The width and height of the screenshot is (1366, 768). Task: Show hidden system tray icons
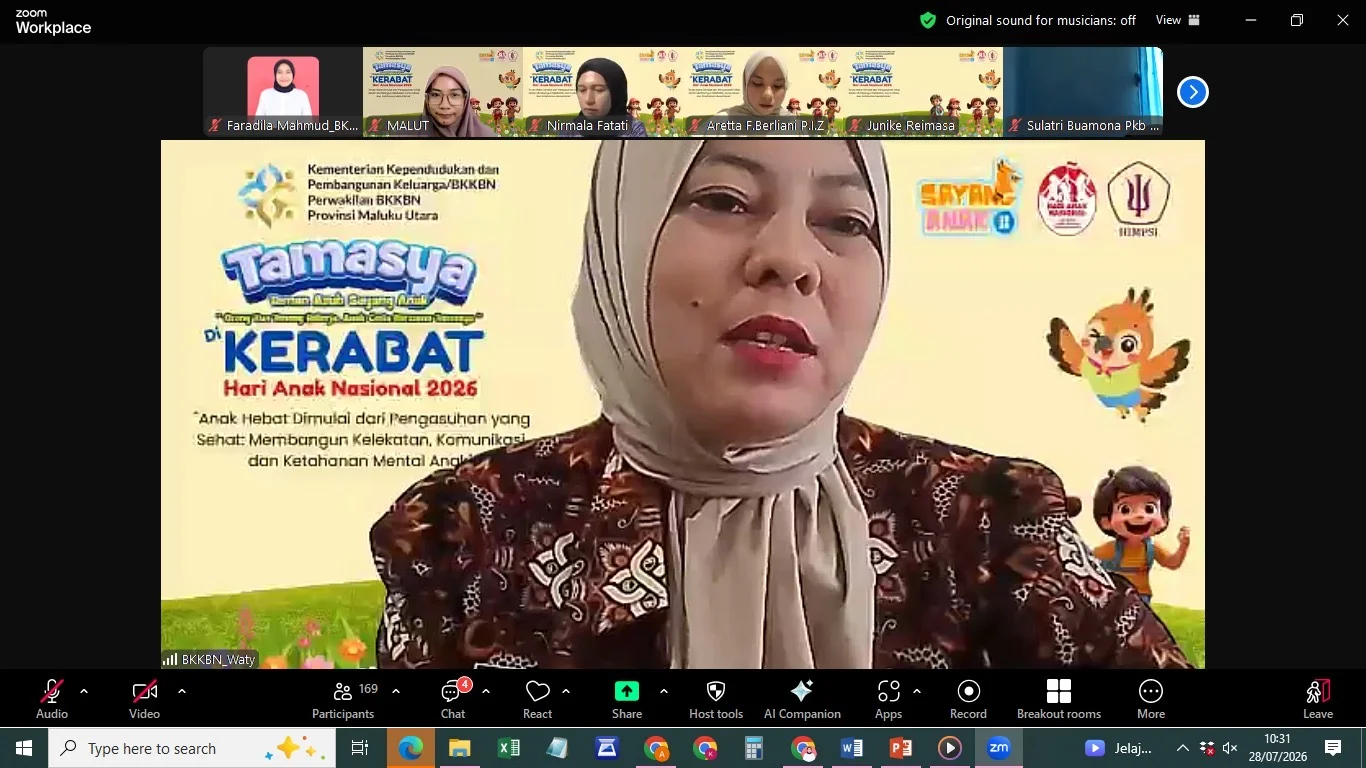click(1183, 748)
